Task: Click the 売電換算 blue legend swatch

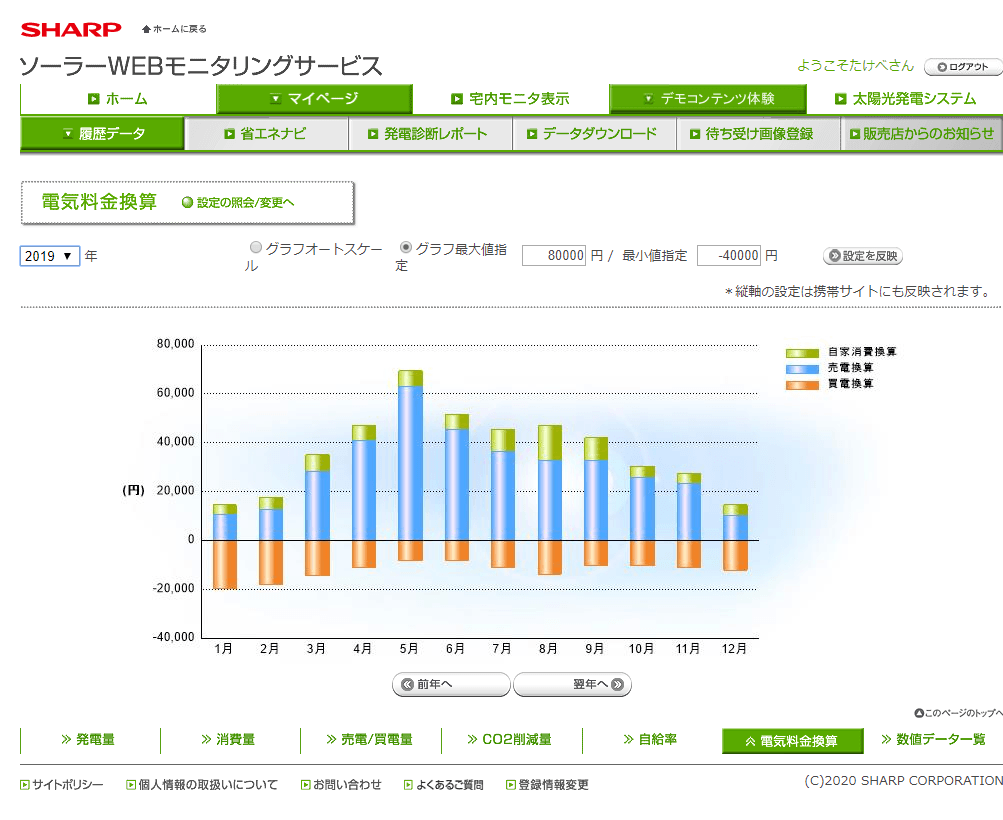Action: 802,369
